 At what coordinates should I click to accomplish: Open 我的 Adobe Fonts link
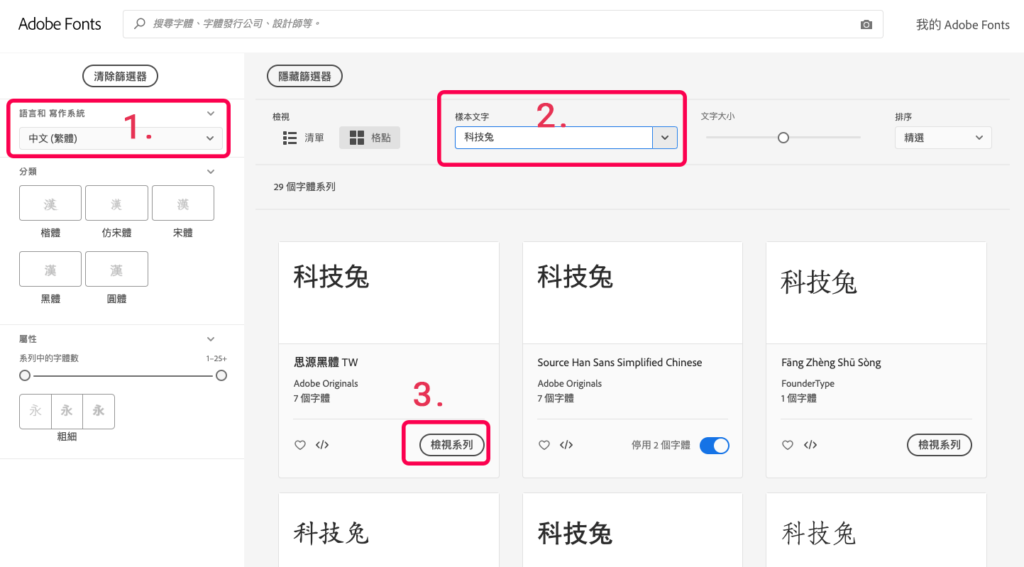click(x=963, y=25)
